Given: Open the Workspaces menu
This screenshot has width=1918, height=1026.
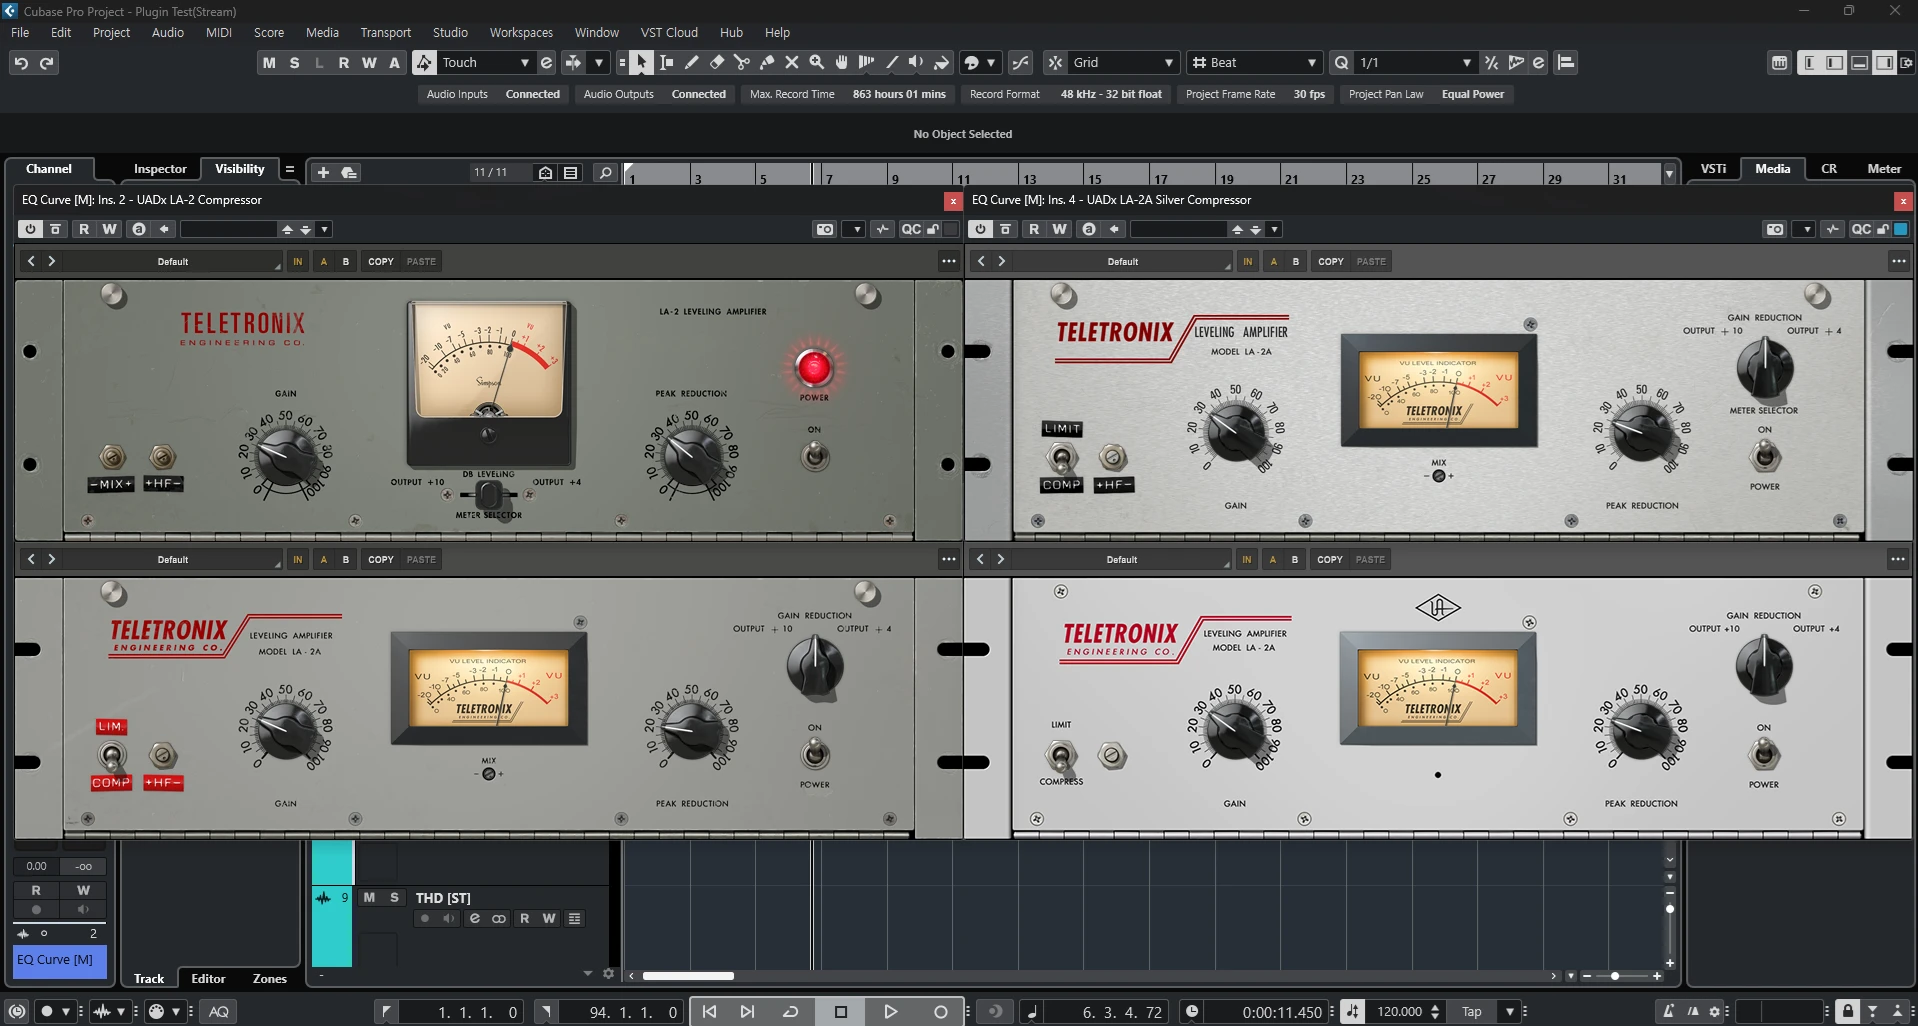Looking at the screenshot, I should click(521, 32).
